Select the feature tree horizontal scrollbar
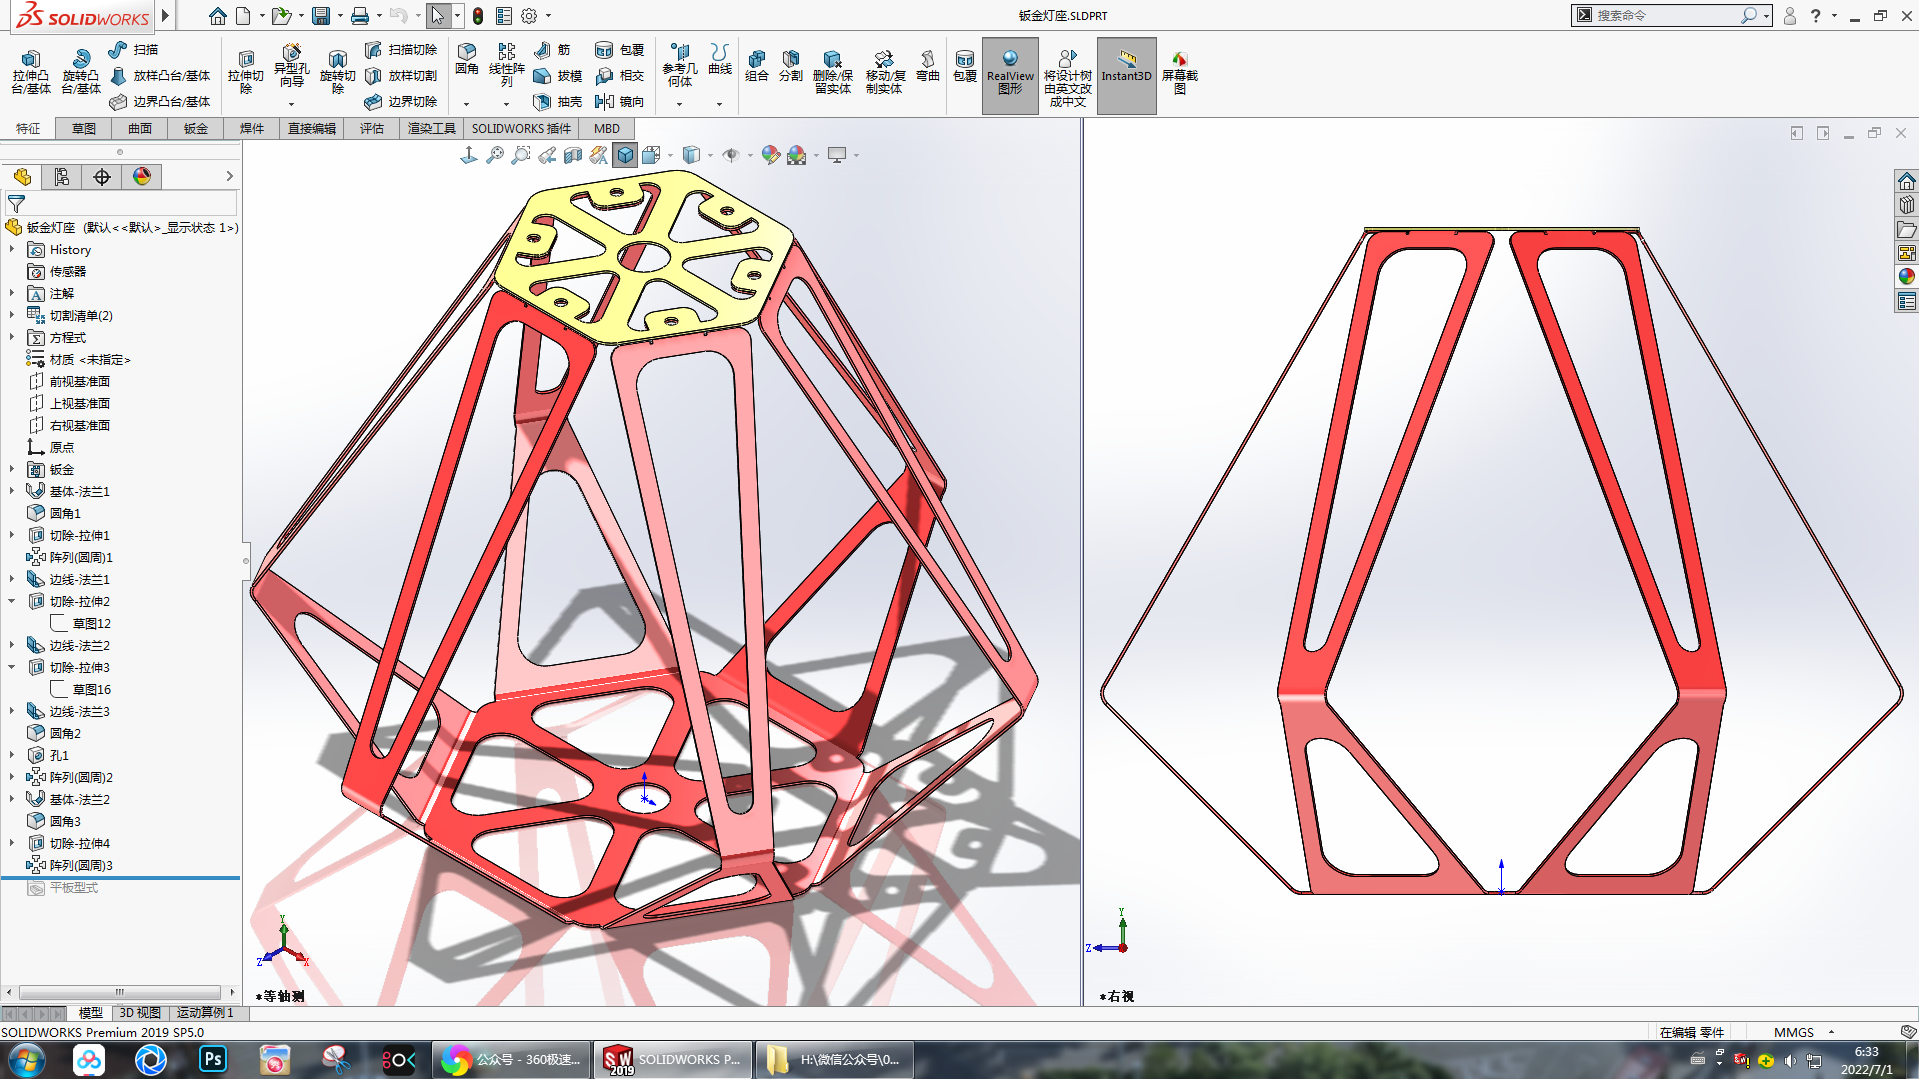This screenshot has width=1919, height=1079. tap(120, 992)
